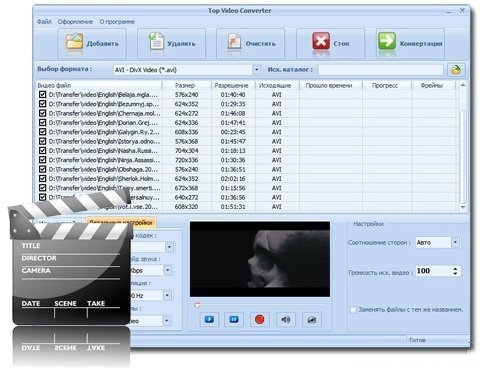Sort by Исходящие column header
Viewport: 480px width, 371px height.
[x=277, y=85]
